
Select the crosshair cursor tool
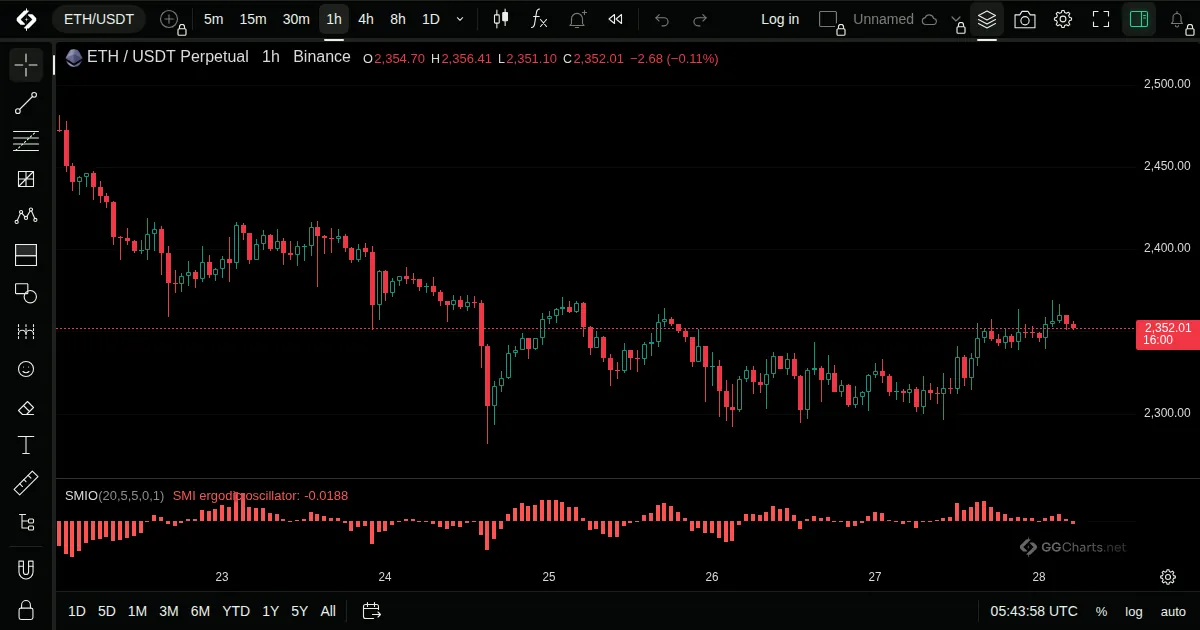(26, 65)
